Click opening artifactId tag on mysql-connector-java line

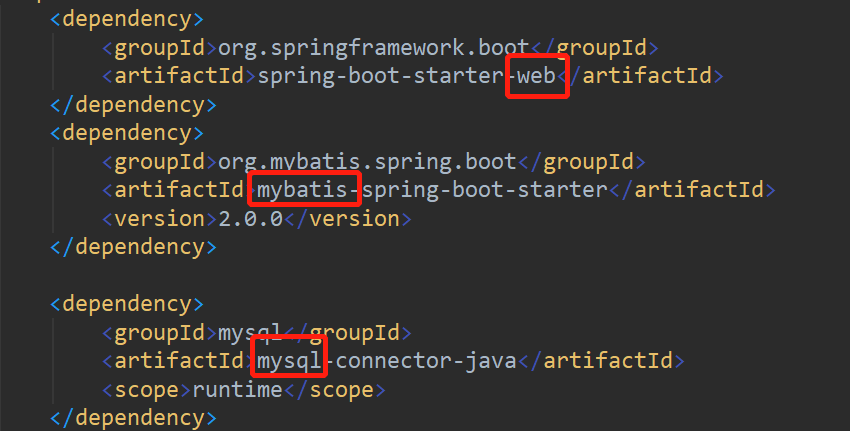[x=179, y=361]
